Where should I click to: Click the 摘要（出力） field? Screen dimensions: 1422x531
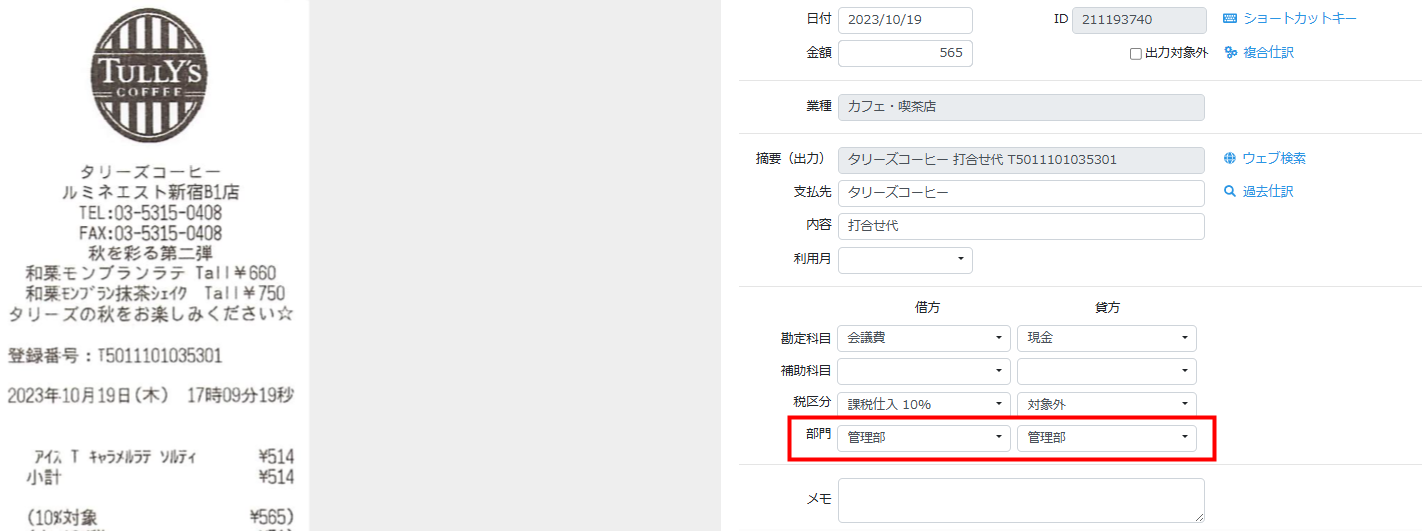pyautogui.click(x=1021, y=160)
